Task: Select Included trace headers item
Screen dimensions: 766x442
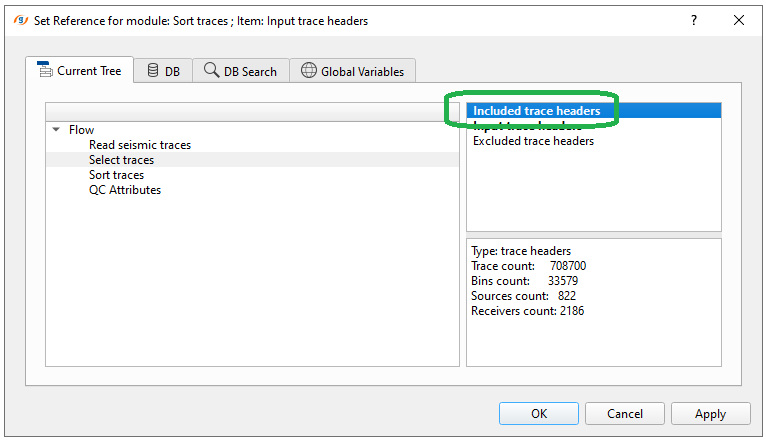Action: coord(537,111)
